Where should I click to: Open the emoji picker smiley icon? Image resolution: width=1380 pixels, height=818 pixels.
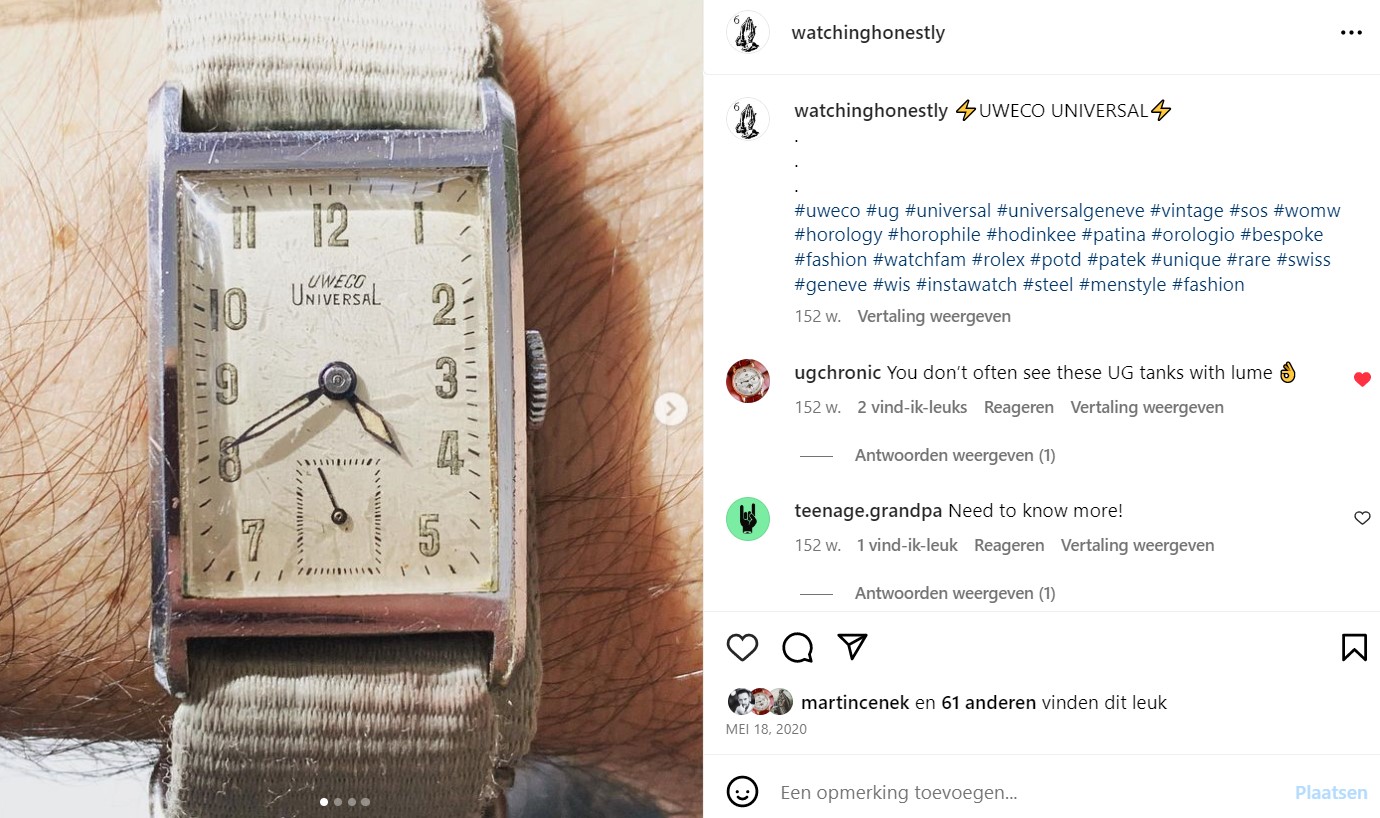coord(742,792)
